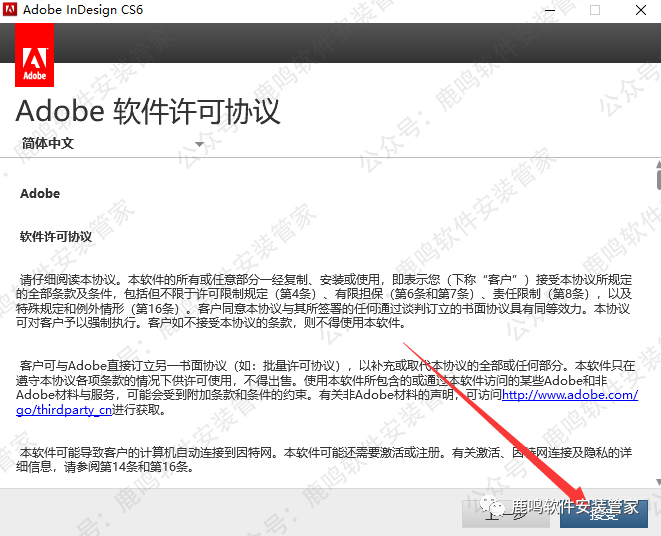Click the 'Adobe 软件许可协议' page heading
The image size is (661, 536).
click(x=148, y=110)
